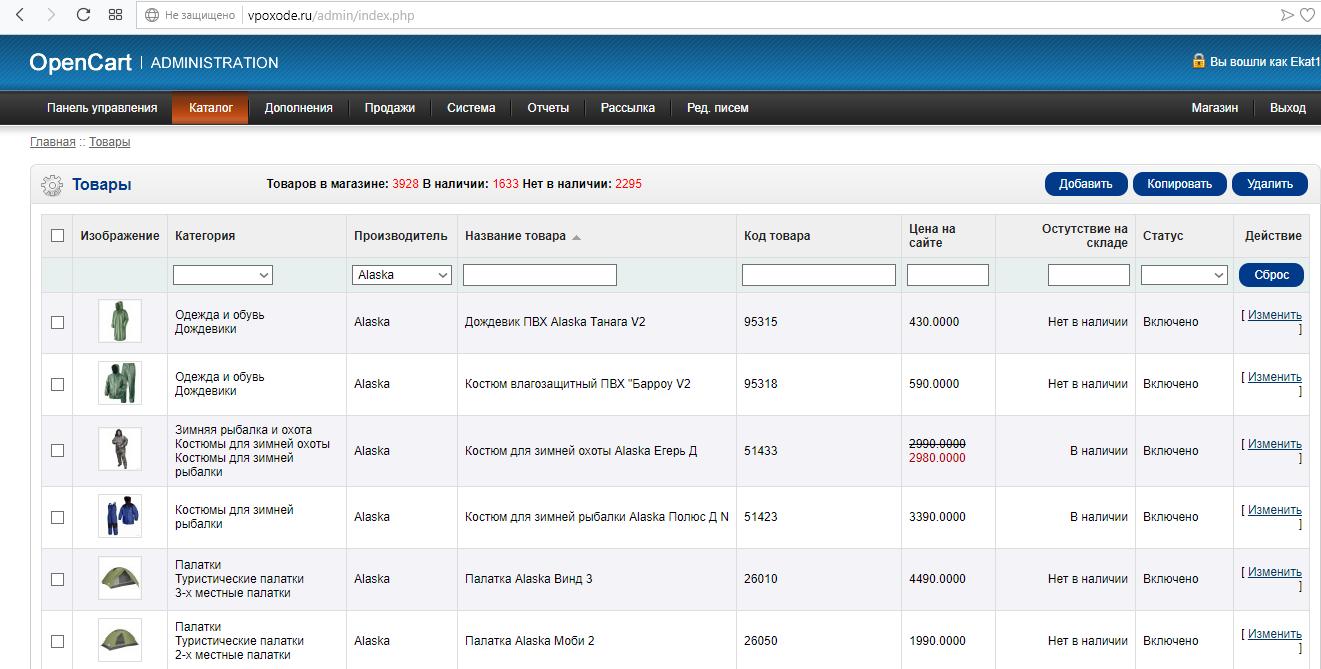Open thumbnail of Костюм Alaska Полюс Д N
The height and width of the screenshot is (669, 1321).
click(120, 516)
